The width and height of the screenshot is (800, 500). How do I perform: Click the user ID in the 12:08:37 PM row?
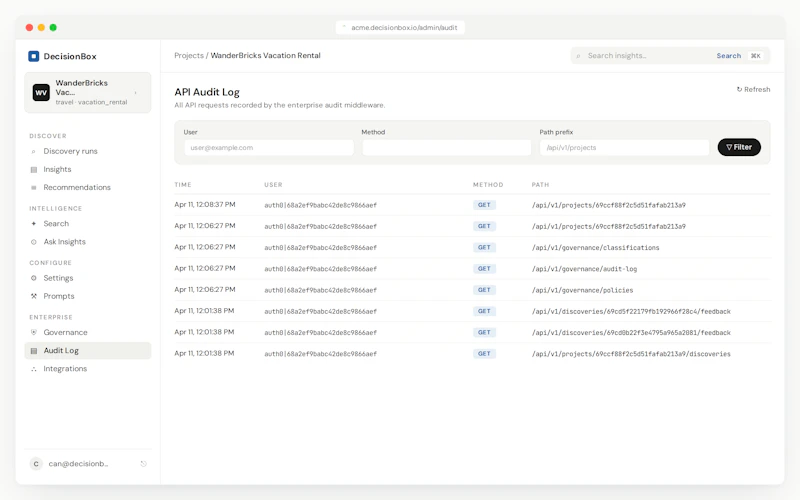(x=320, y=205)
